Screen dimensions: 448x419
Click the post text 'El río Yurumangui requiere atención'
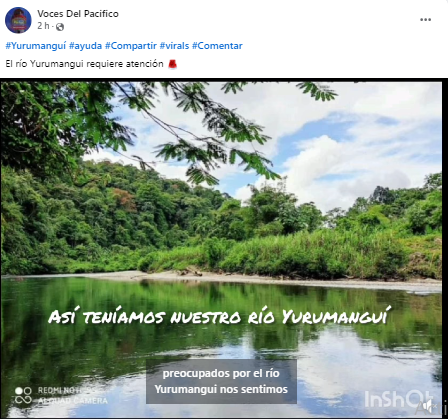84,64
